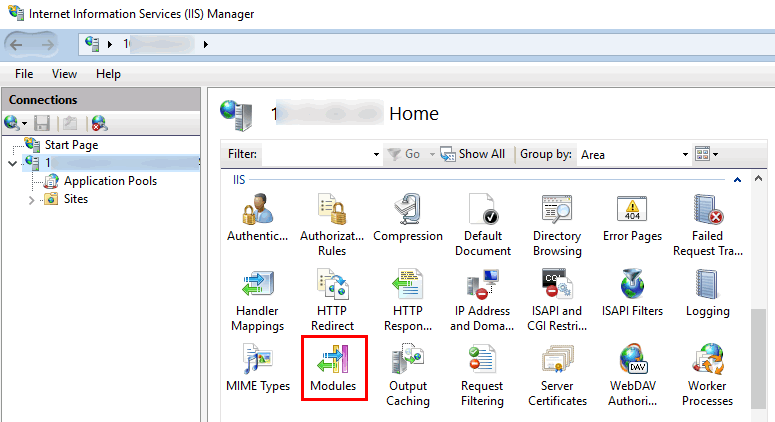Click the Back navigation button
Viewport: 775px width, 422px height.
16,45
